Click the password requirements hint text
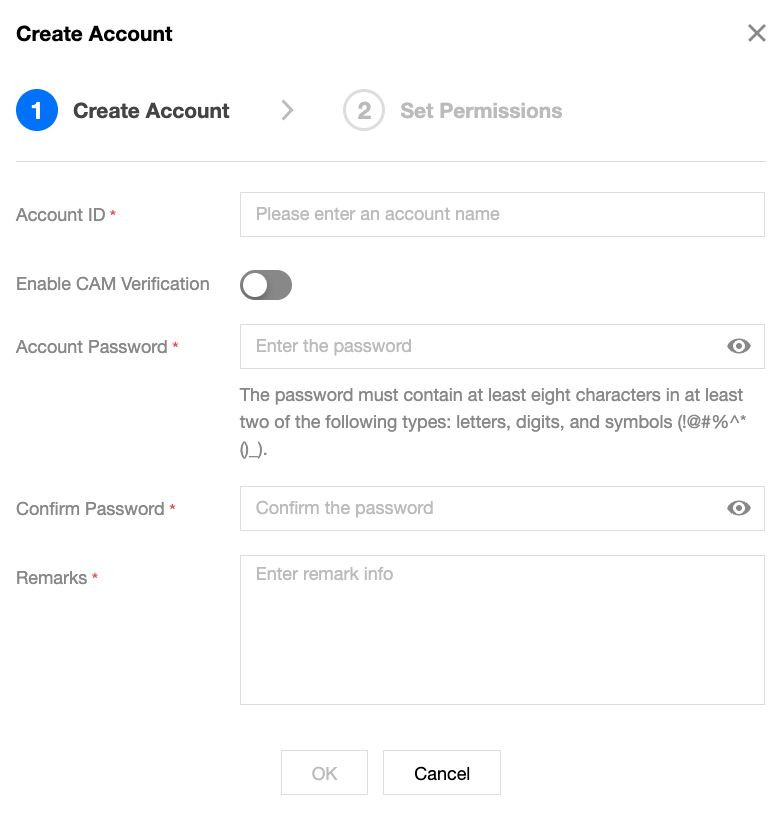Image resolution: width=784 pixels, height=822 pixels. point(492,422)
